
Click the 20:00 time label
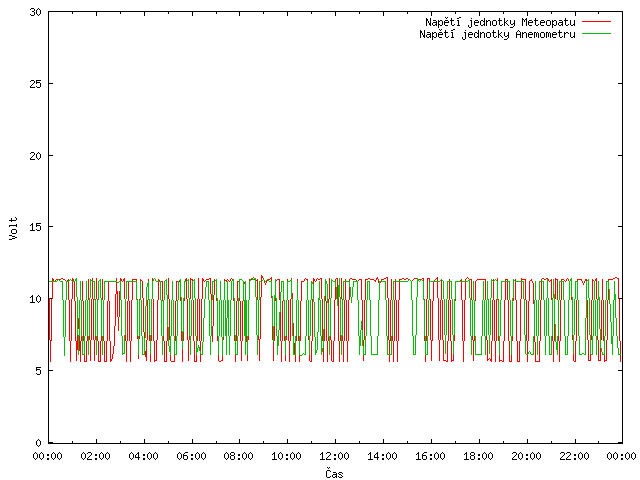pyautogui.click(x=527, y=456)
